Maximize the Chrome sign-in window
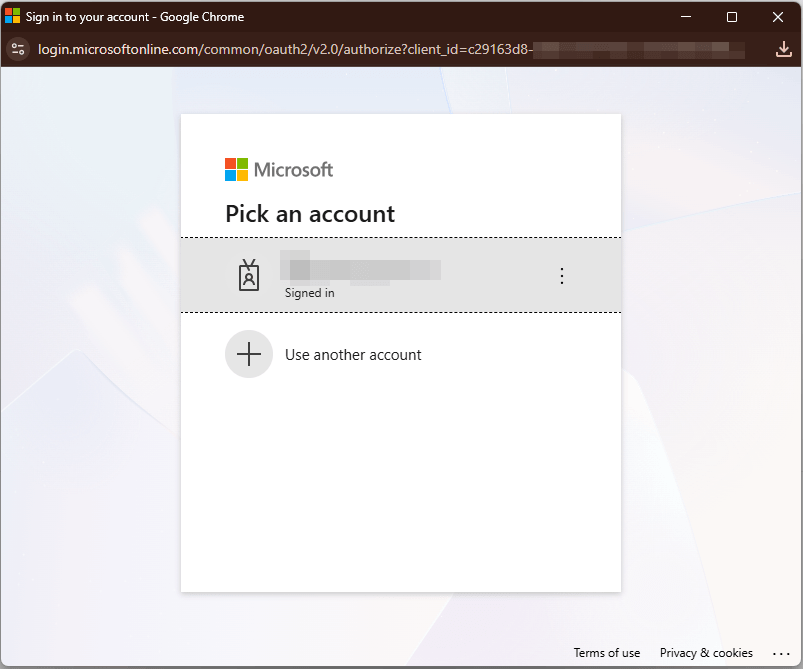This screenshot has height=669, width=803. coord(732,17)
